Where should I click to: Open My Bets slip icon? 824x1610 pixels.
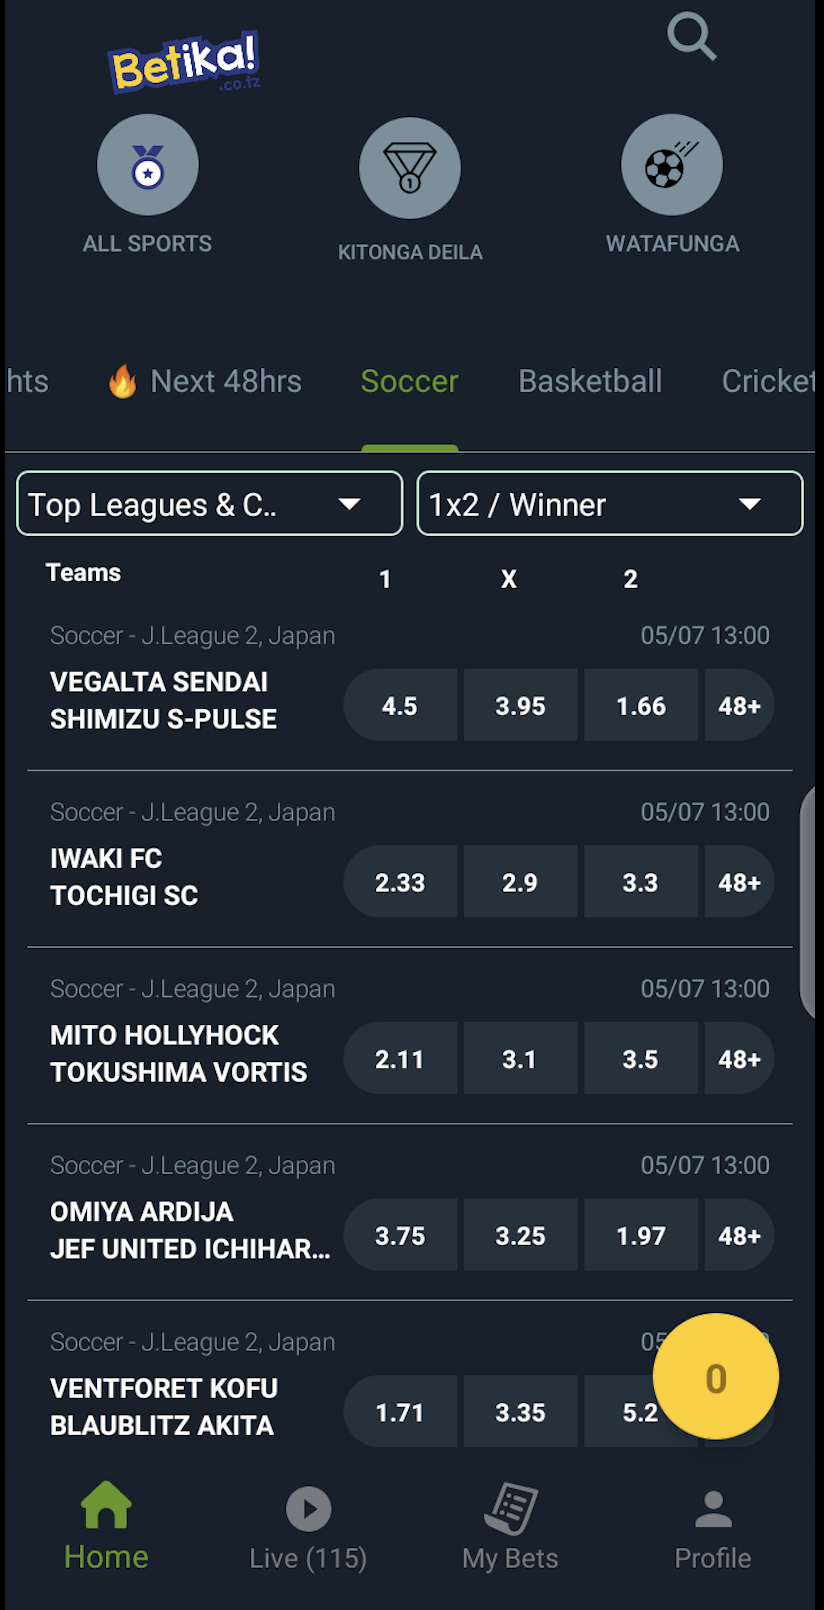point(511,1508)
